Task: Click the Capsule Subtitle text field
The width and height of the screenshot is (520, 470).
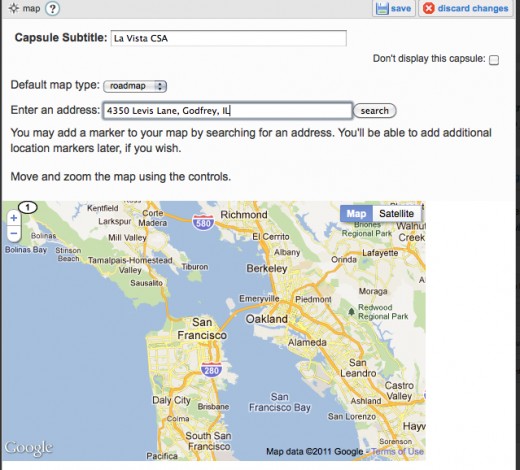Action: coord(229,38)
